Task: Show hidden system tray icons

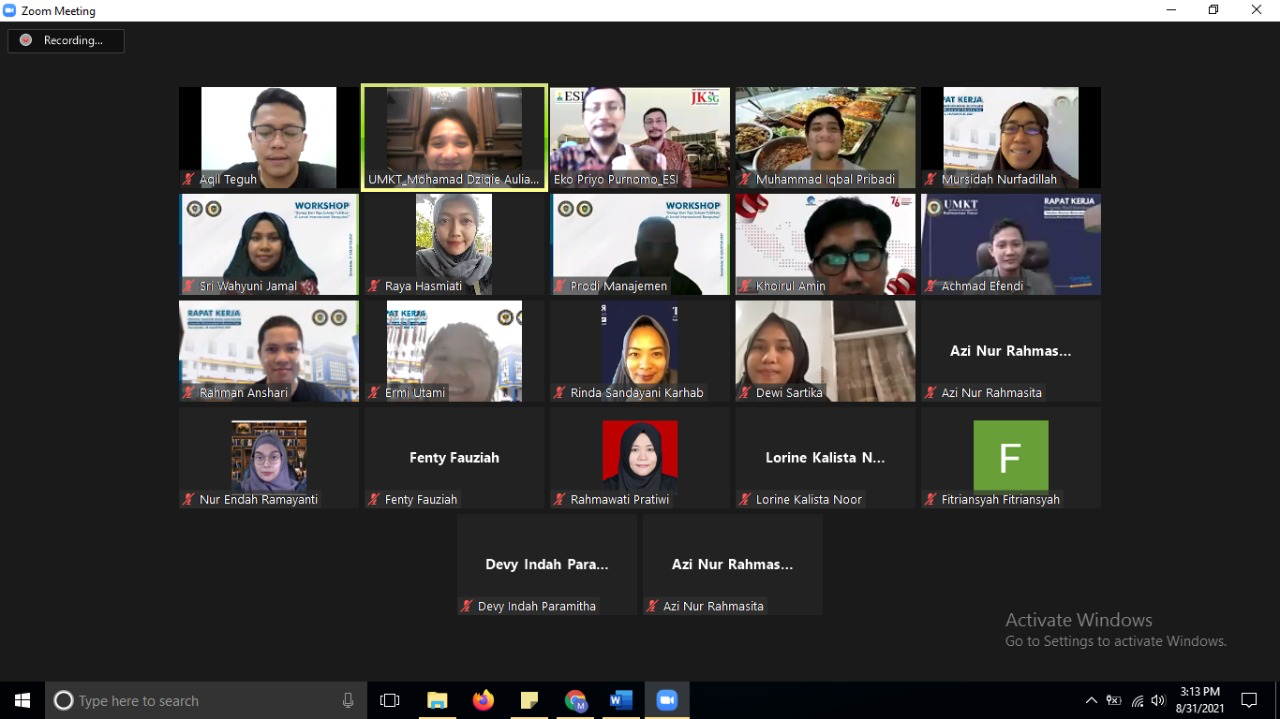Action: [1091, 700]
